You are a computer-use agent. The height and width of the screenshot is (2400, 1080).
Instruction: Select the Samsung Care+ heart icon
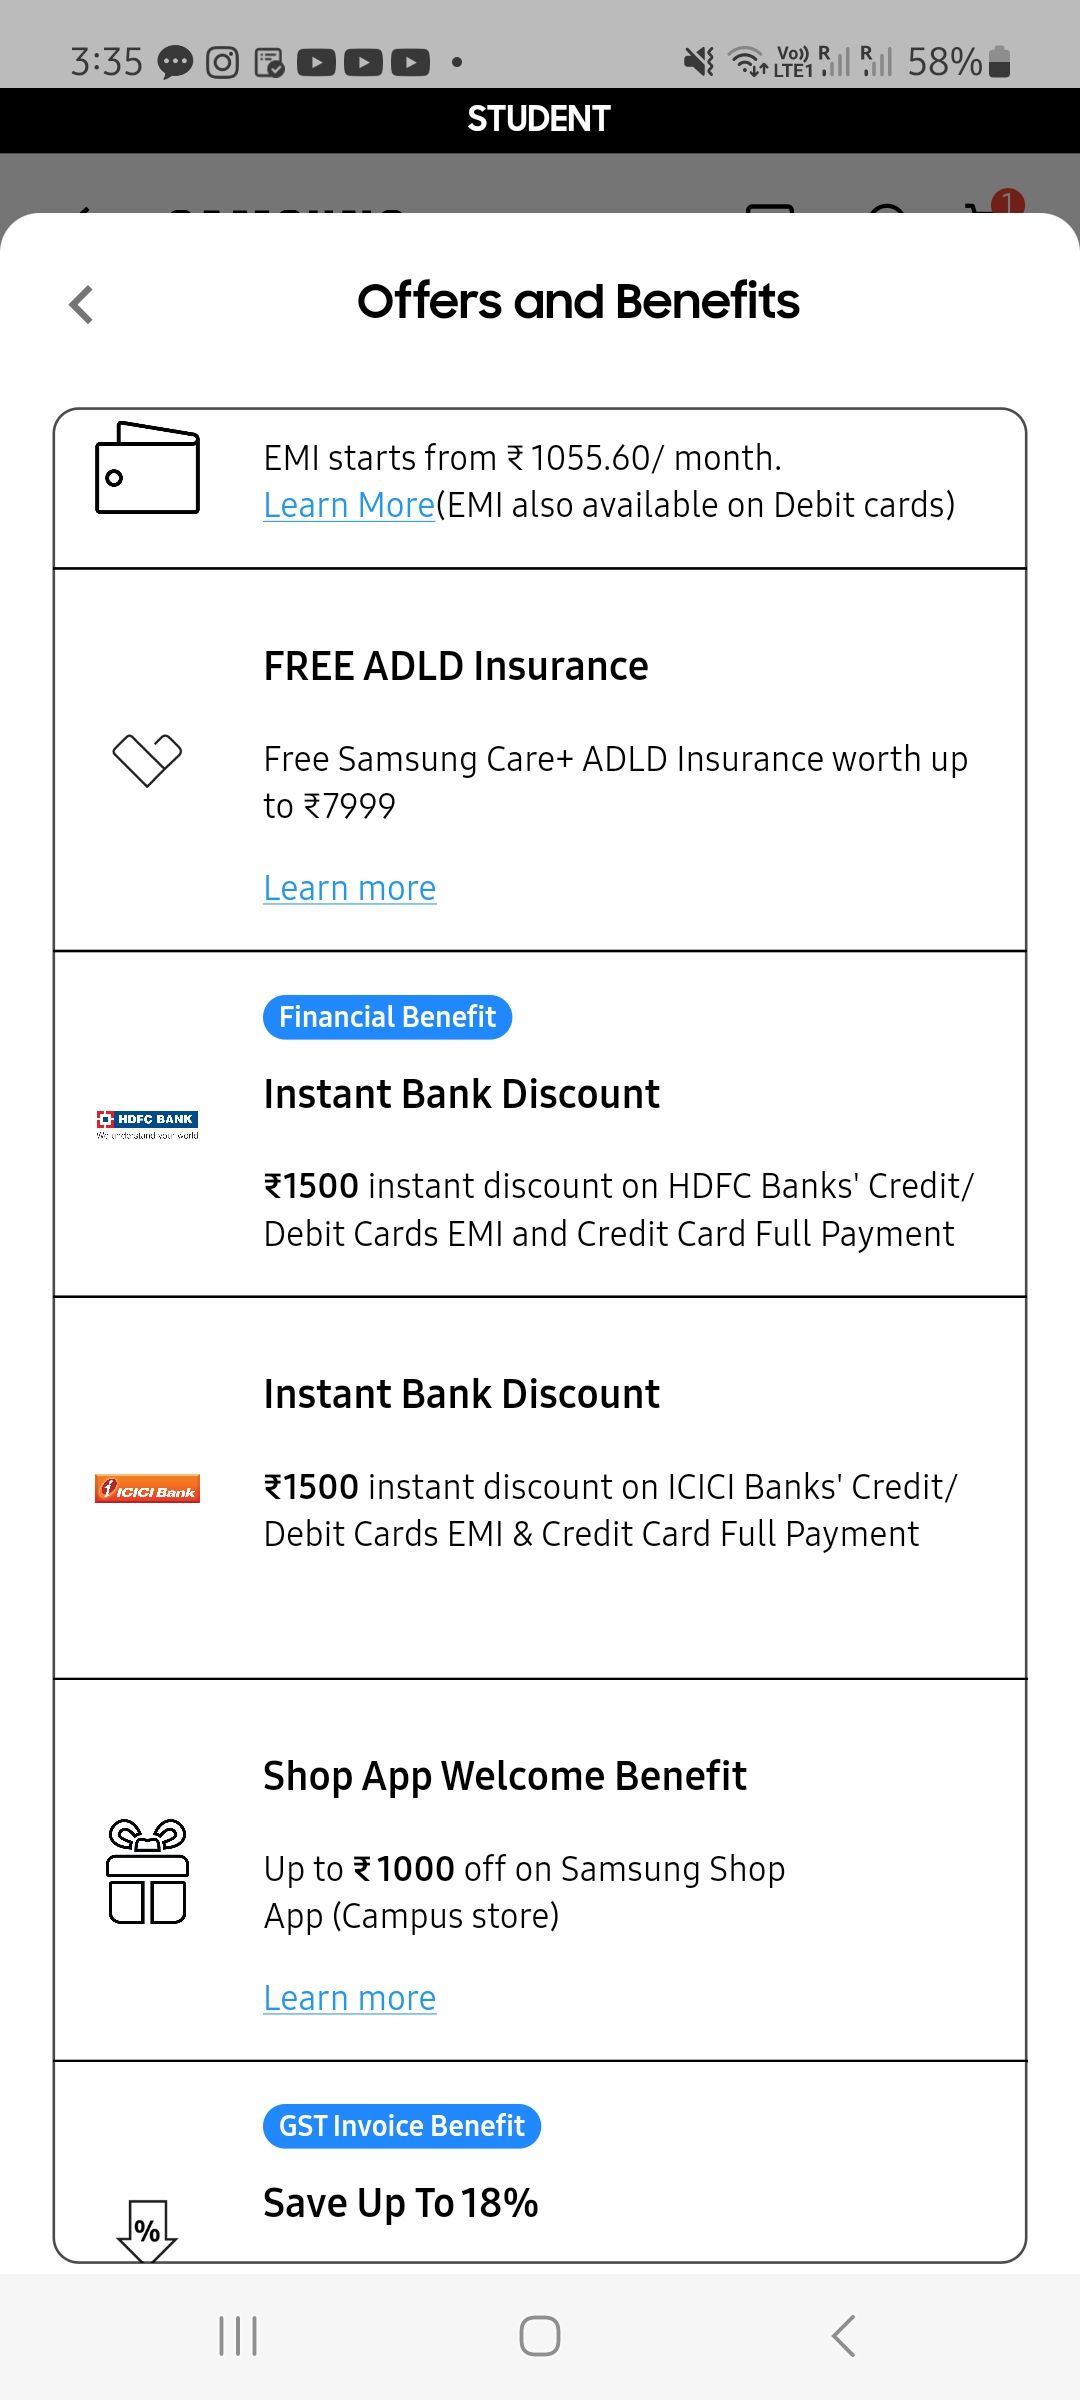tap(148, 762)
